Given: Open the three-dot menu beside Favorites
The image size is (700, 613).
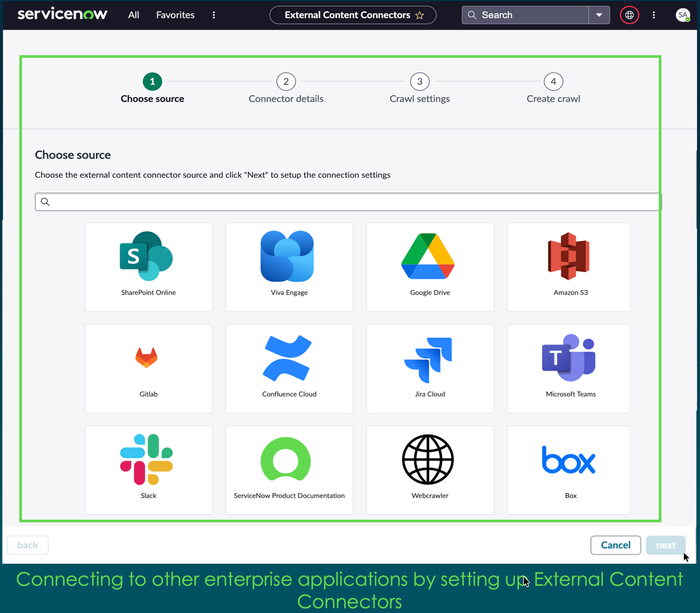Looking at the screenshot, I should [x=214, y=15].
